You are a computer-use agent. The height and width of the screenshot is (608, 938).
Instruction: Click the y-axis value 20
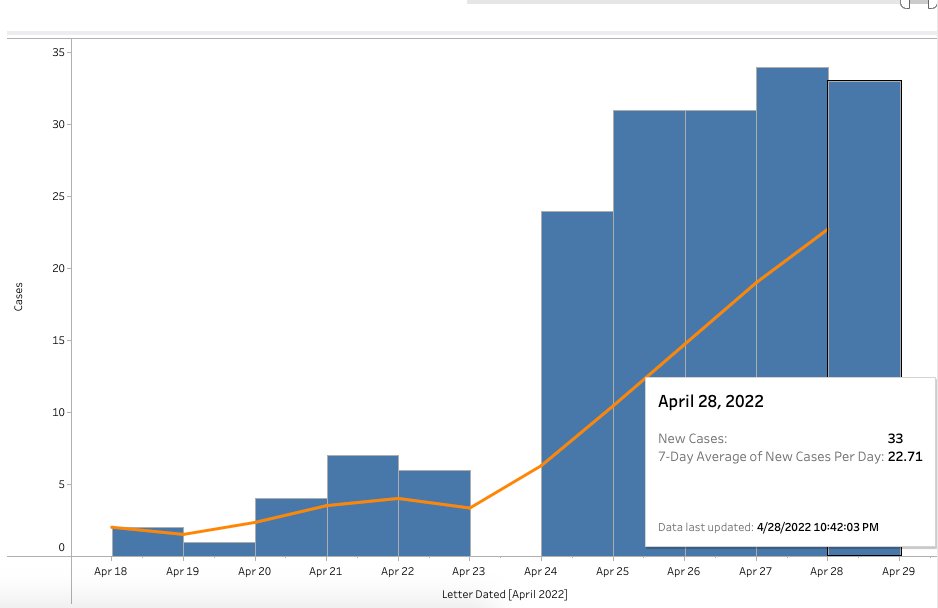[x=58, y=268]
